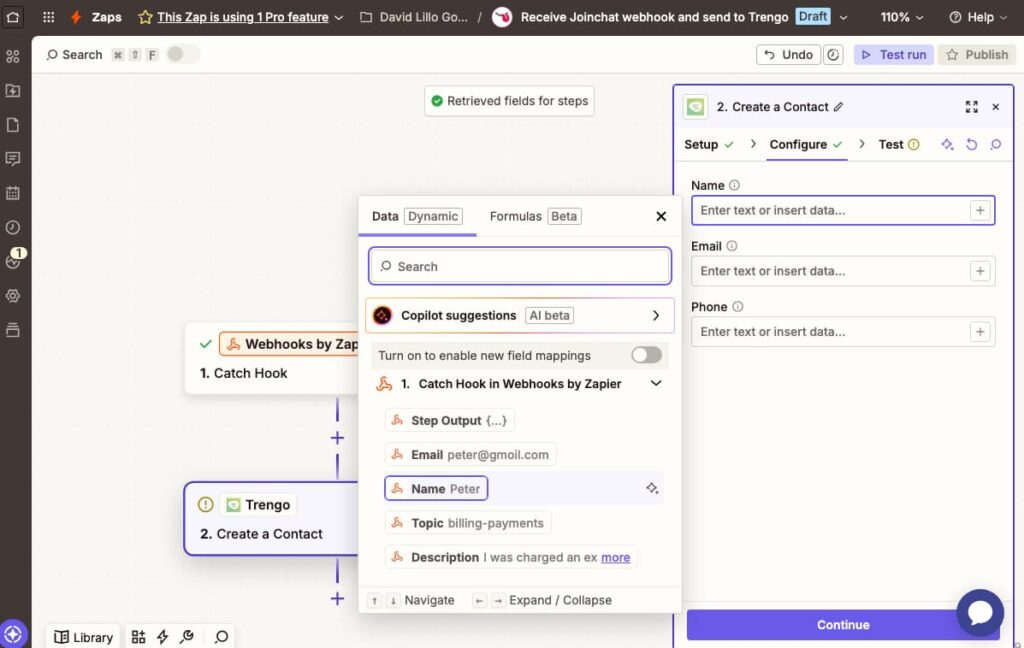
Task: Select the Catch Hook step card
Action: tap(272, 358)
